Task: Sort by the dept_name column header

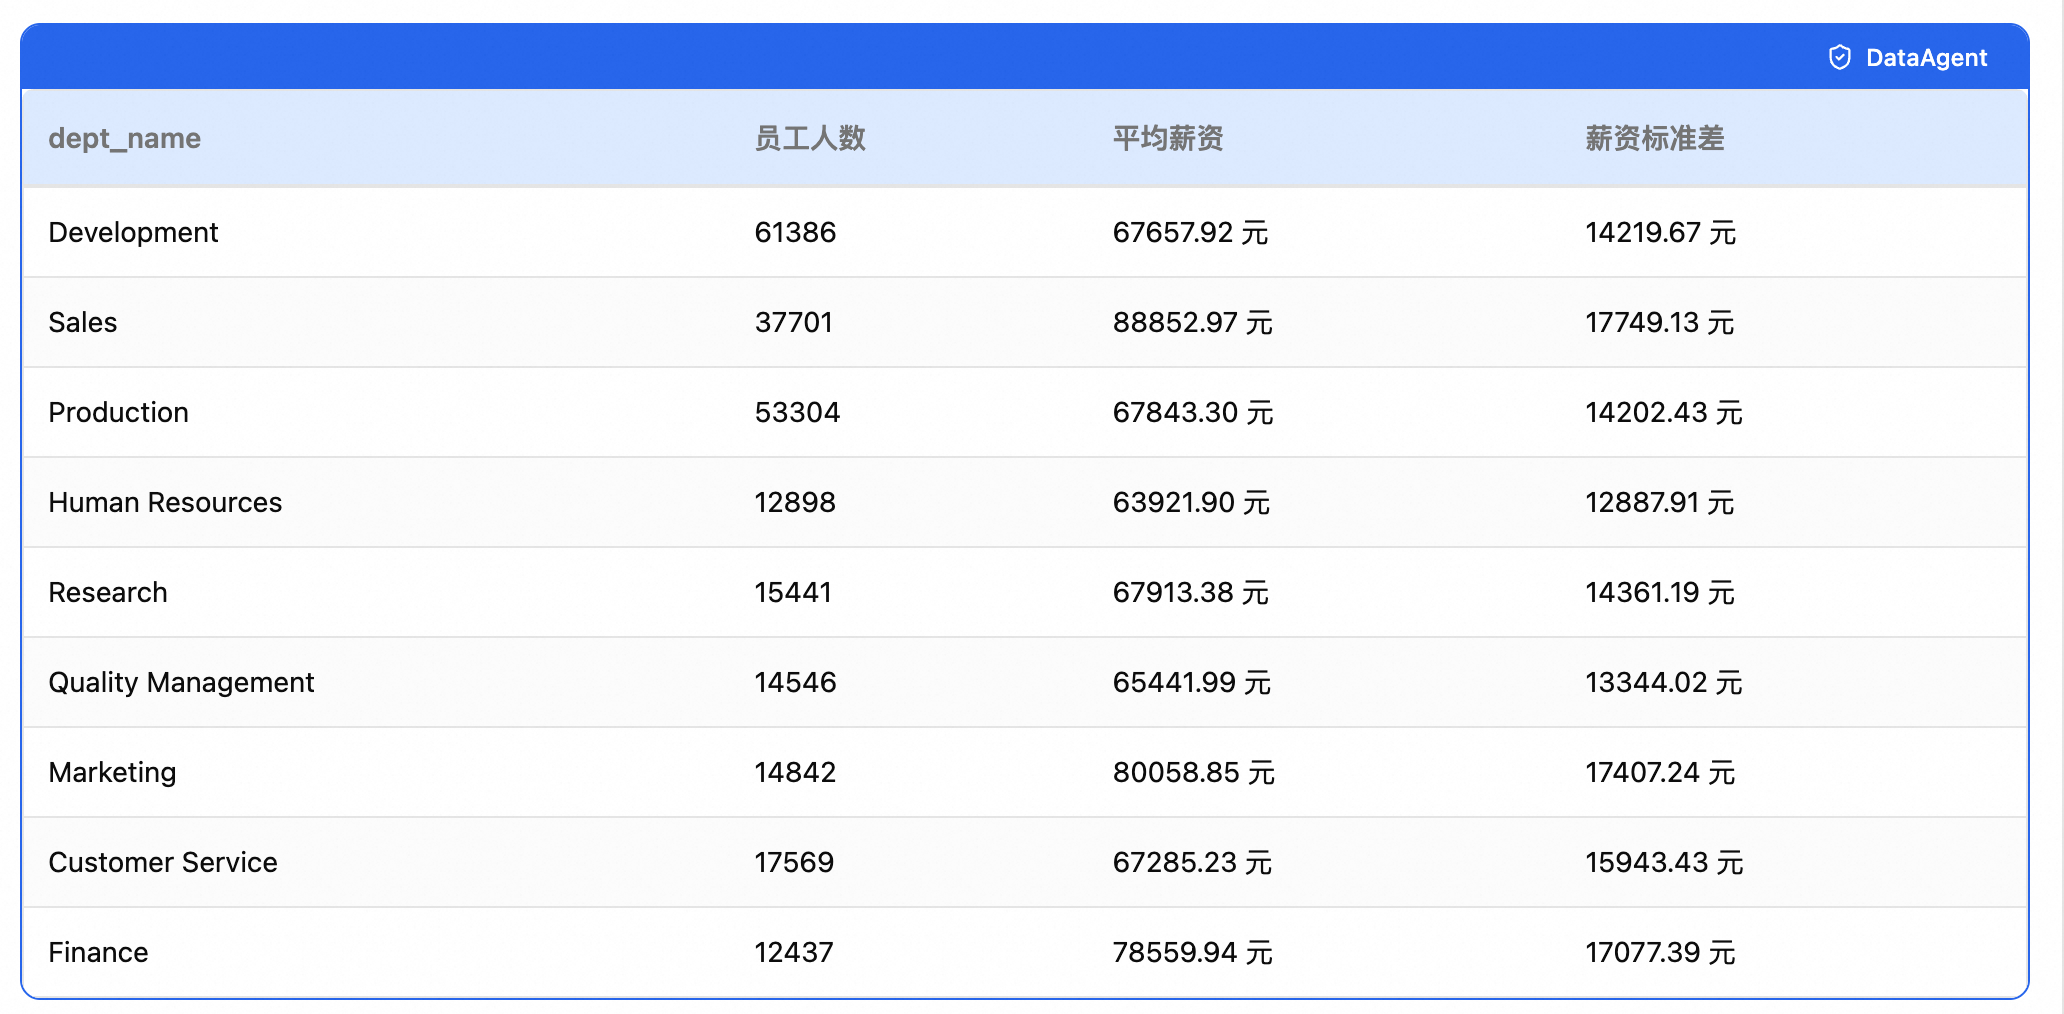Action: coord(124,139)
